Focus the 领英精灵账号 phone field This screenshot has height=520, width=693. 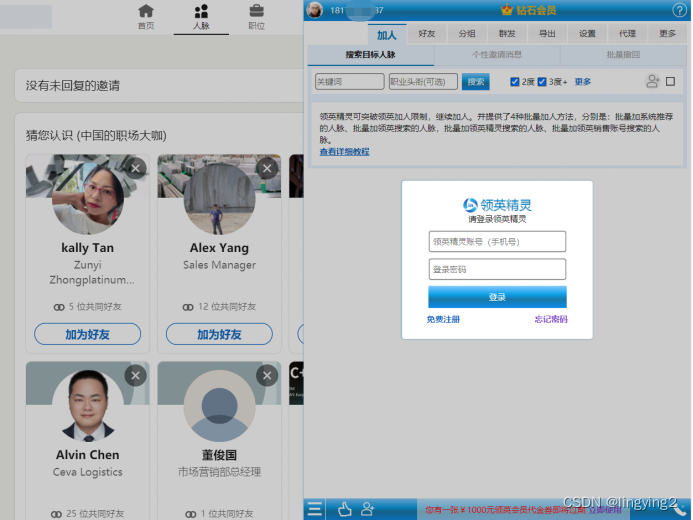click(497, 242)
